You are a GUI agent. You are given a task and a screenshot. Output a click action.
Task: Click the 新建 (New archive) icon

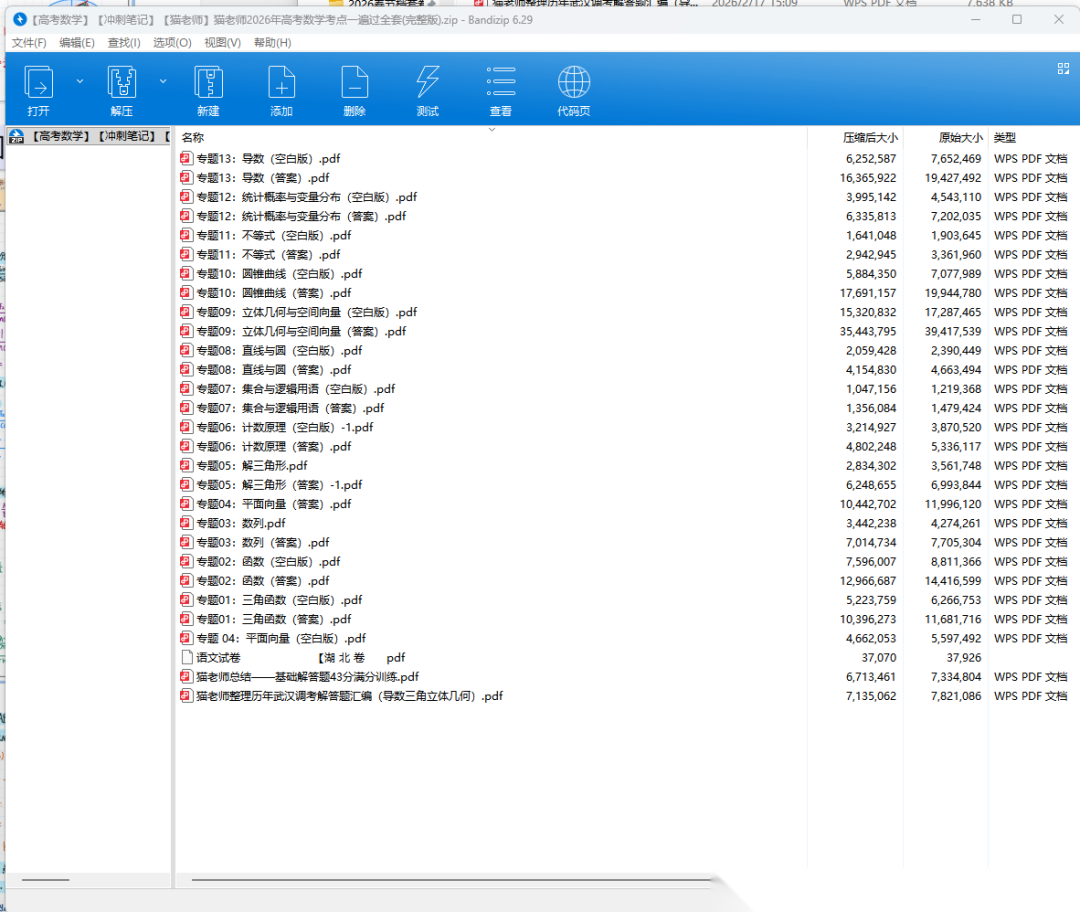[x=208, y=82]
